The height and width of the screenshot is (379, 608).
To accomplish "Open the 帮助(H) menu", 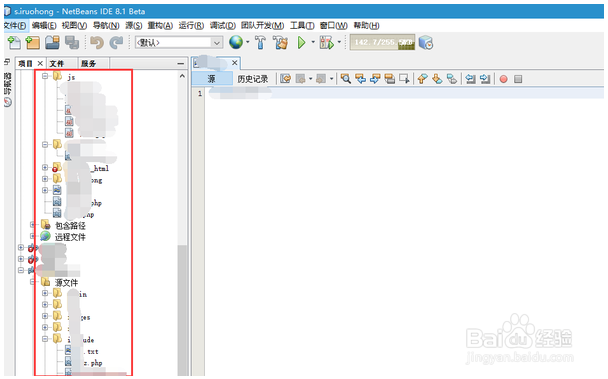I will (366, 26).
